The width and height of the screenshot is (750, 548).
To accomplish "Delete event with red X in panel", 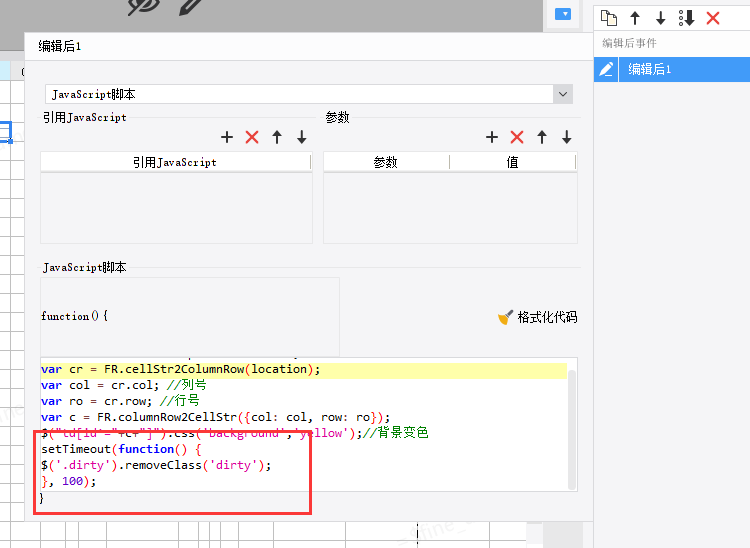I will (713, 18).
